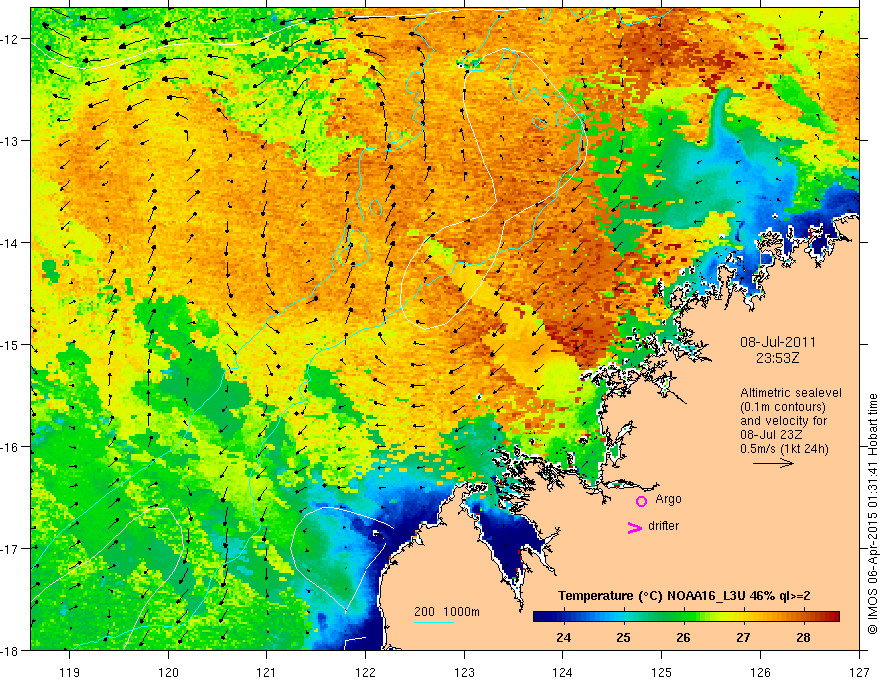Click the magenta drifter arrowhead legend symbol
880x680 pixels.
634,527
